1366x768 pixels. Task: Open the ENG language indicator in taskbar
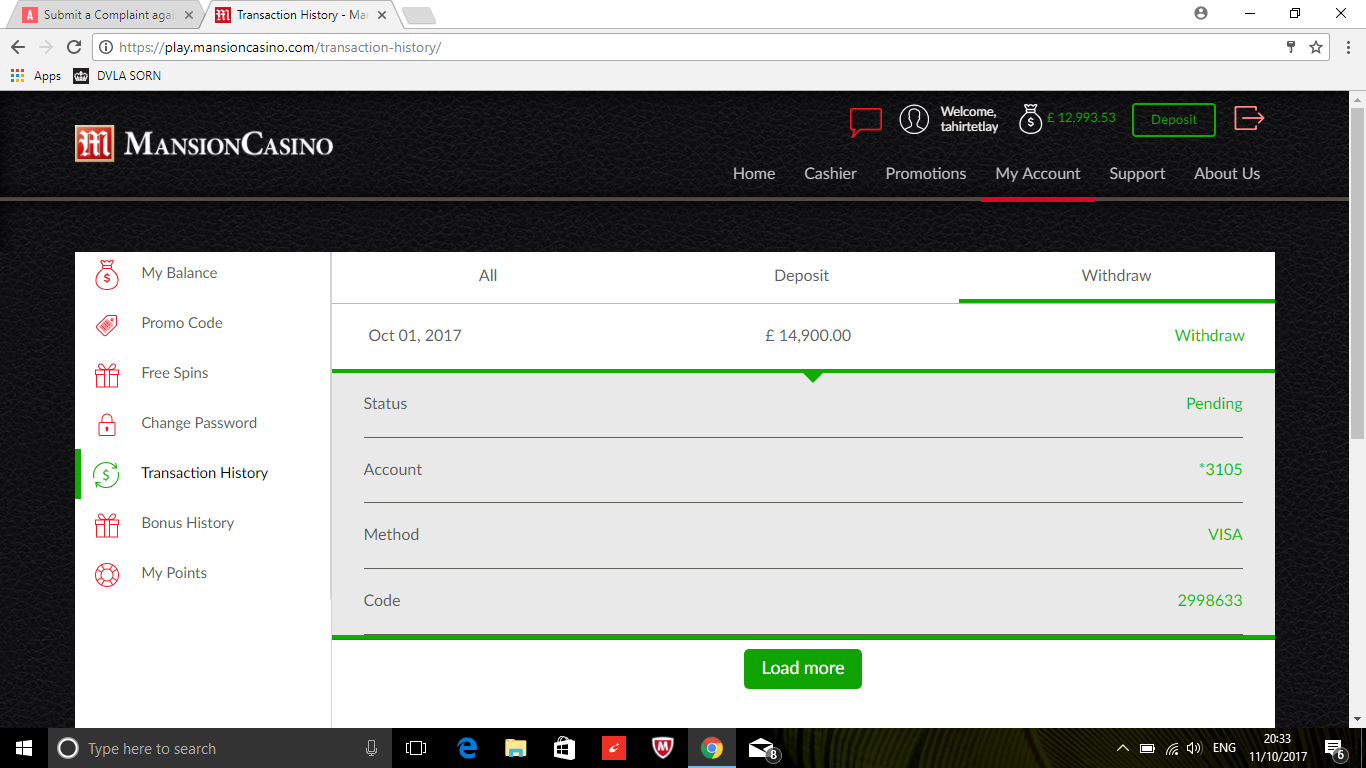pos(1224,748)
